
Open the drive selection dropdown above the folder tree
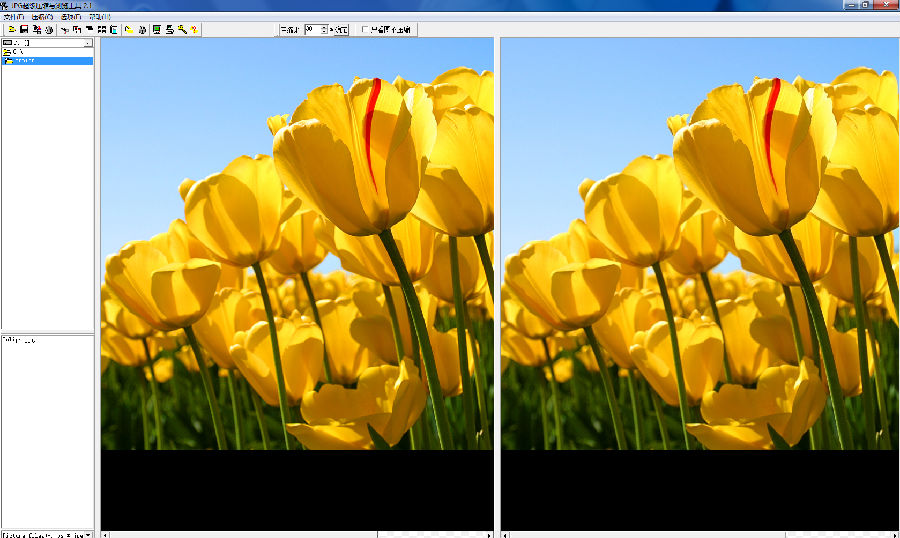pos(88,43)
